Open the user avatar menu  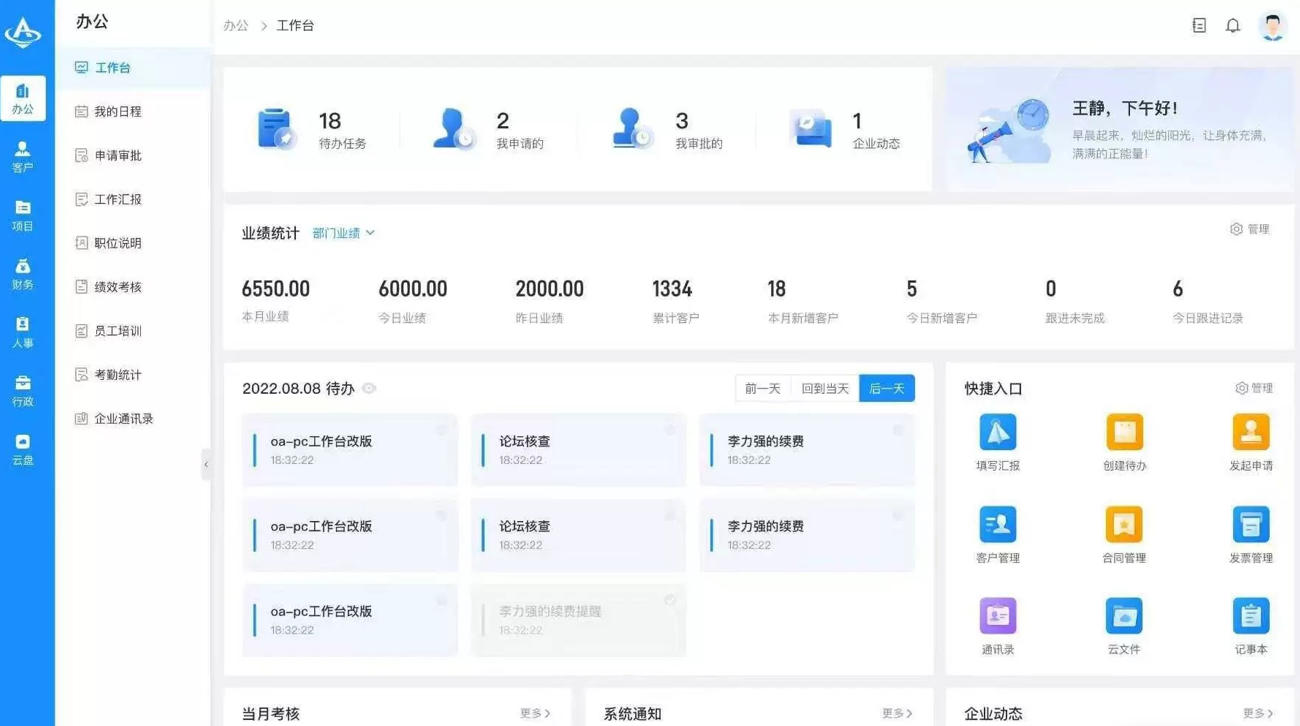click(x=1272, y=26)
